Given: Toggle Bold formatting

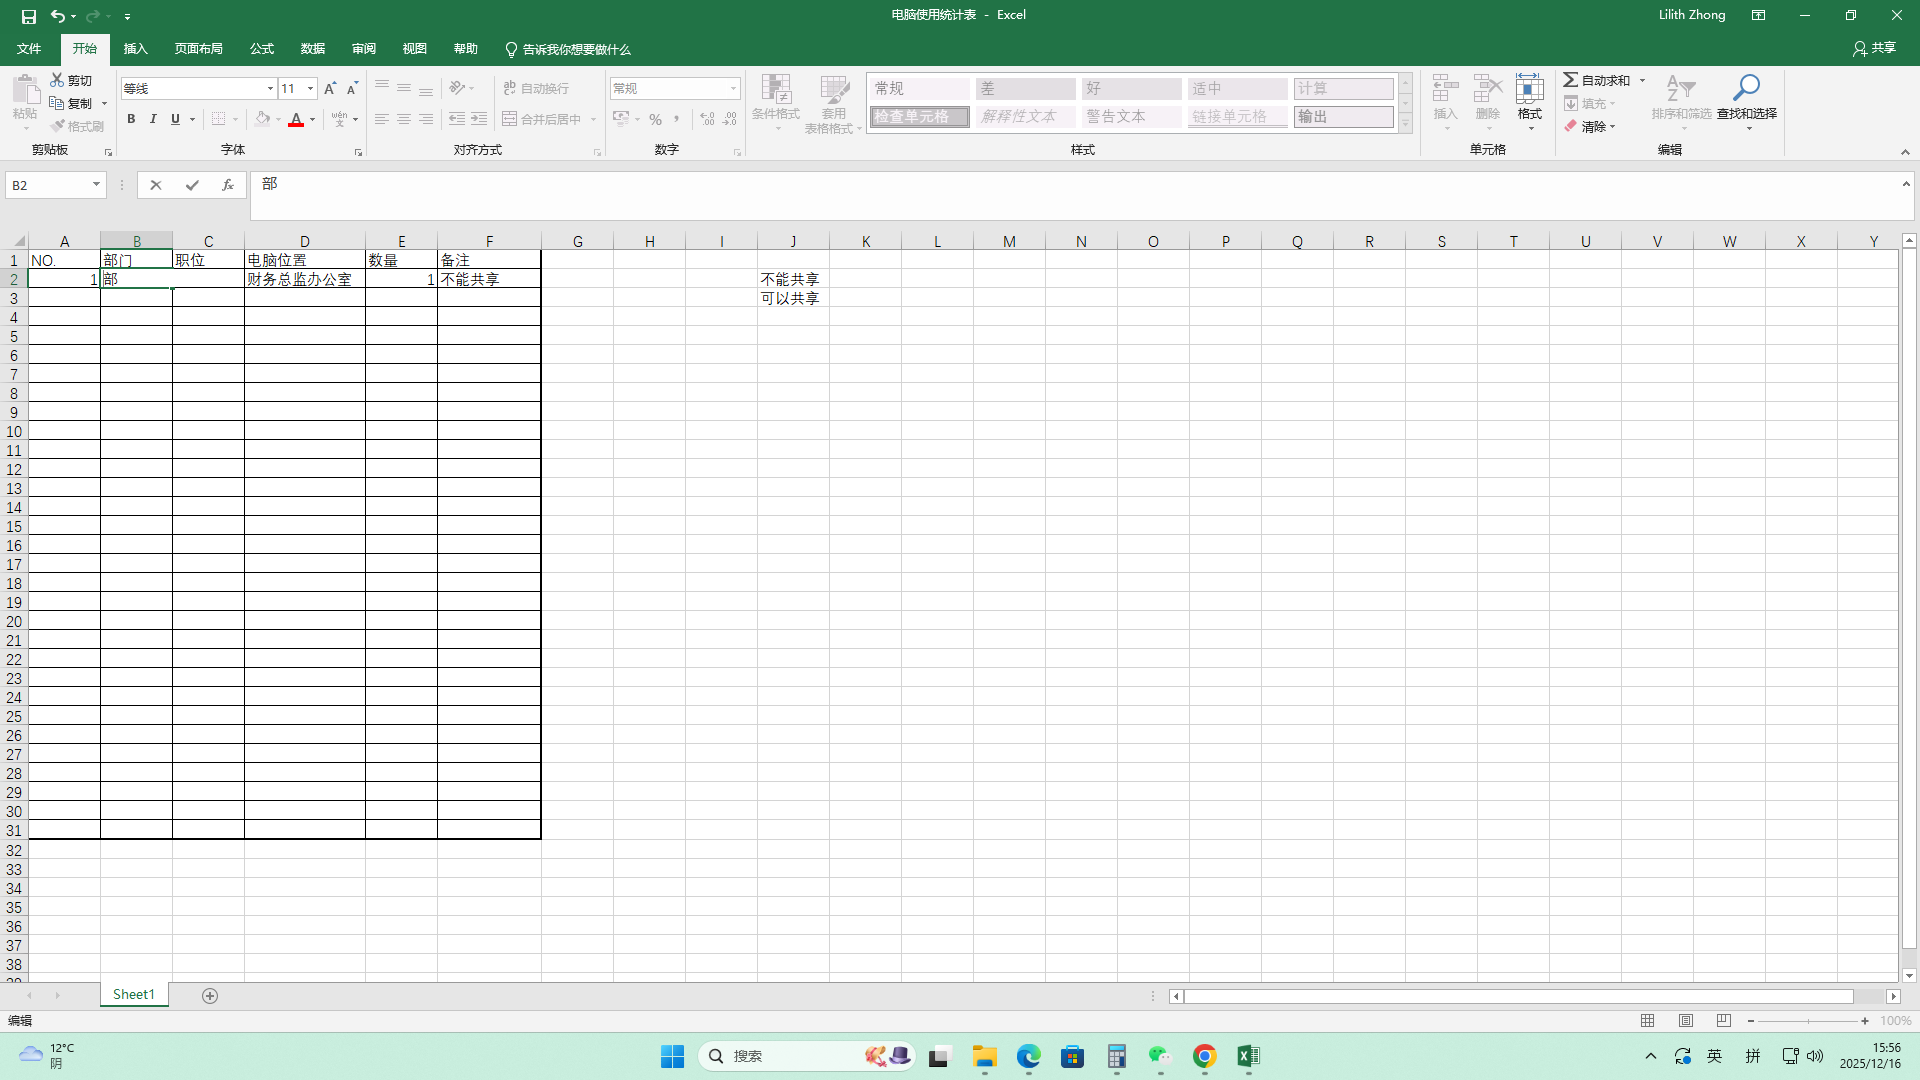Looking at the screenshot, I should (x=131, y=119).
